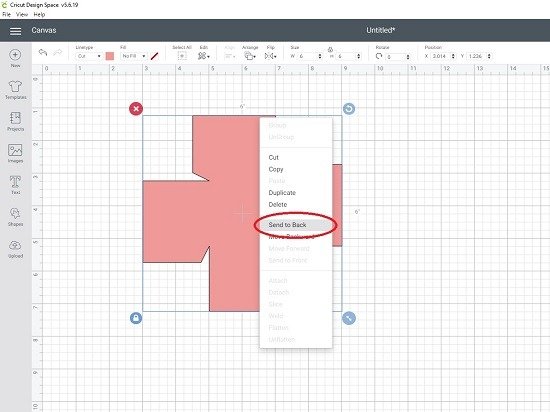Toggle the blue lock handle on shape

tap(136, 318)
